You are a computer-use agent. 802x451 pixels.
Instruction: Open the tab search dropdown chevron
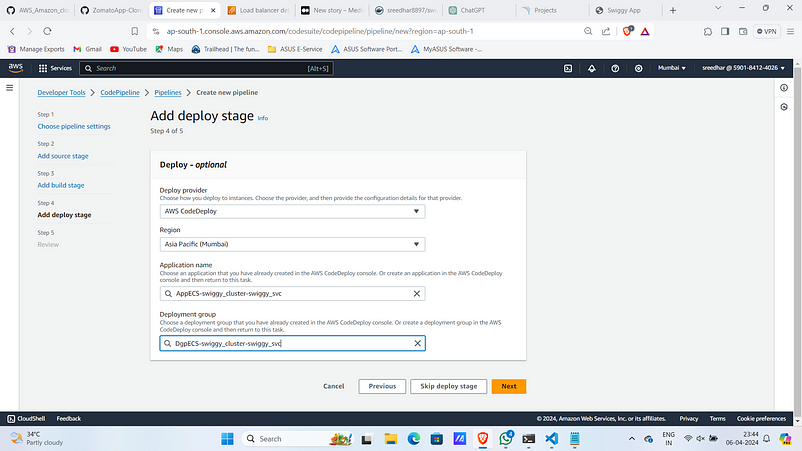718,8
